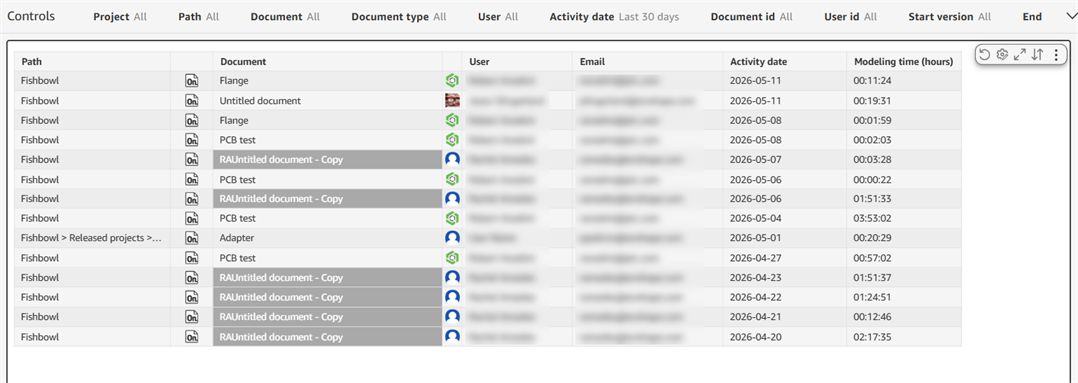Click the document icon in the 03:53:02 row
This screenshot has width=1078, height=383.
coord(192,219)
